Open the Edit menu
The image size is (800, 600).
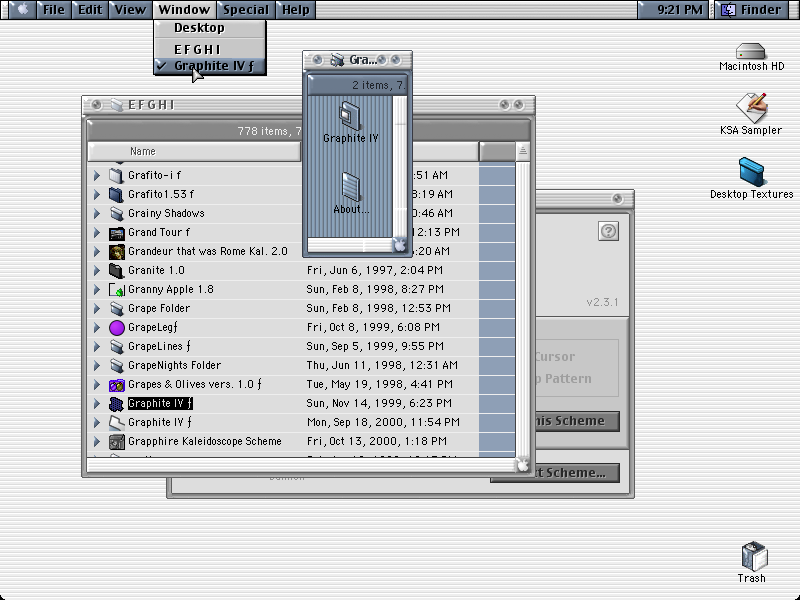tap(90, 9)
